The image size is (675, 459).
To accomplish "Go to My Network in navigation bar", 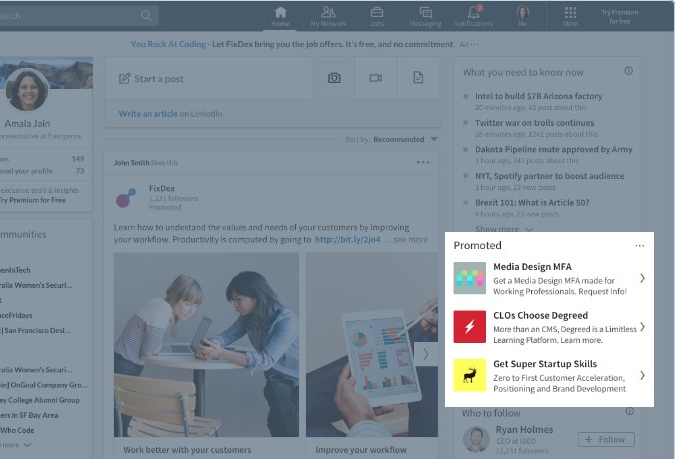I will (x=328, y=16).
